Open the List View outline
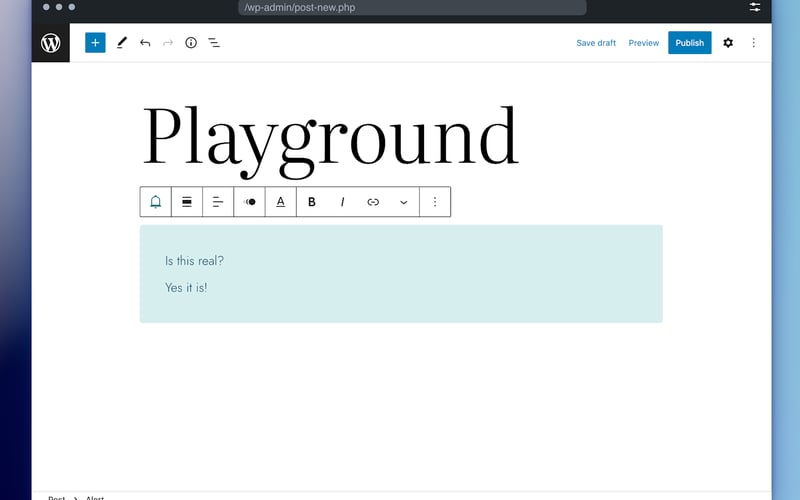The width and height of the screenshot is (800, 500). pyautogui.click(x=214, y=43)
